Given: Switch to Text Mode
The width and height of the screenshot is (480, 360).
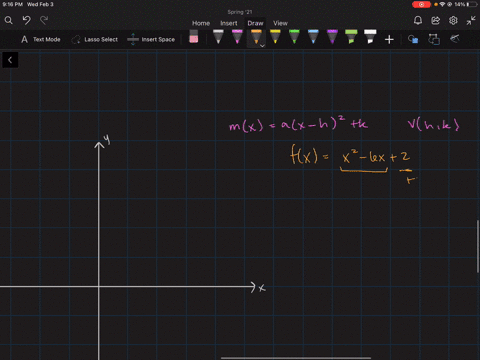Looking at the screenshot, I should click(41, 39).
